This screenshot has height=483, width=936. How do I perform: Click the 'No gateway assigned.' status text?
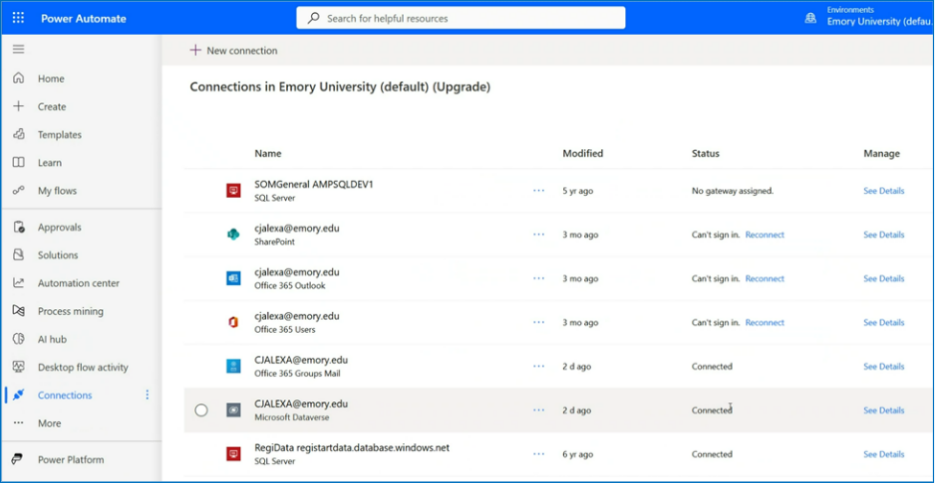(x=732, y=191)
